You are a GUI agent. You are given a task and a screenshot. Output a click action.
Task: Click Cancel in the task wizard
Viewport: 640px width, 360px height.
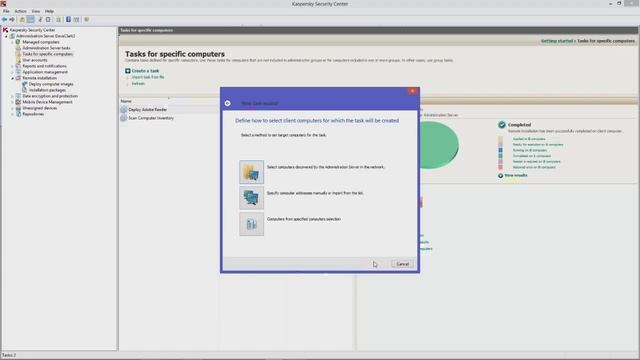402,264
